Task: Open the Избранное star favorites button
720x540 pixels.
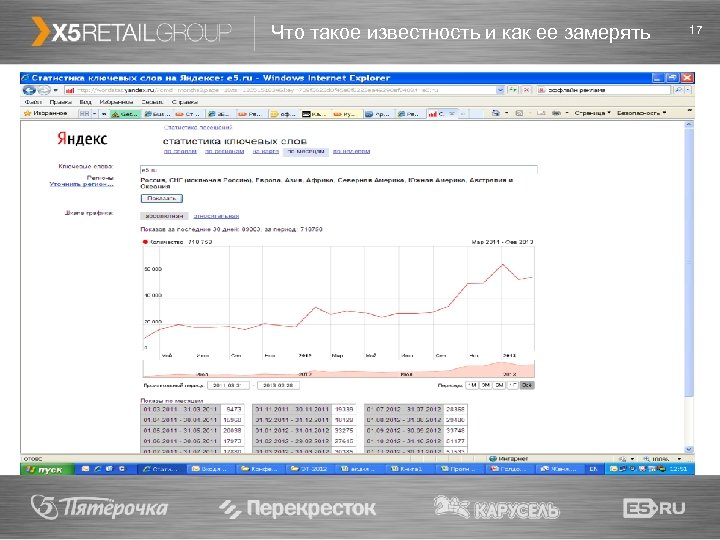Action: point(45,113)
